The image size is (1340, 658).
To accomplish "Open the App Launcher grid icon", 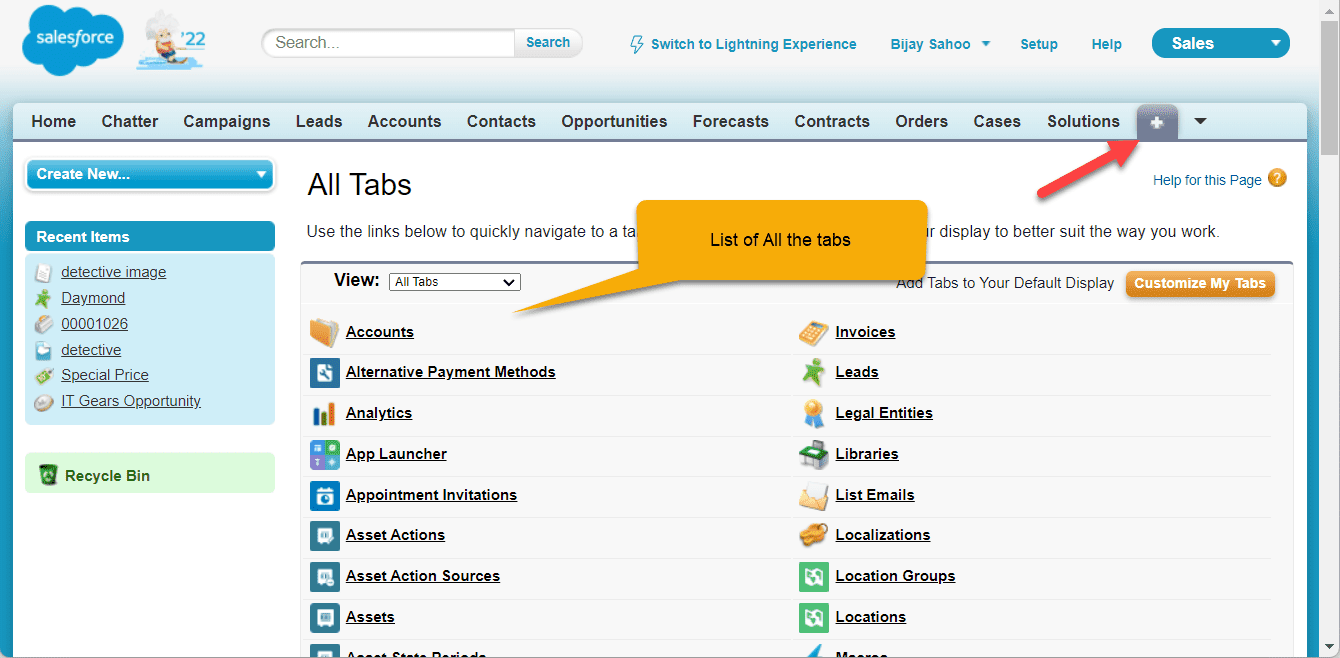I will pos(324,454).
